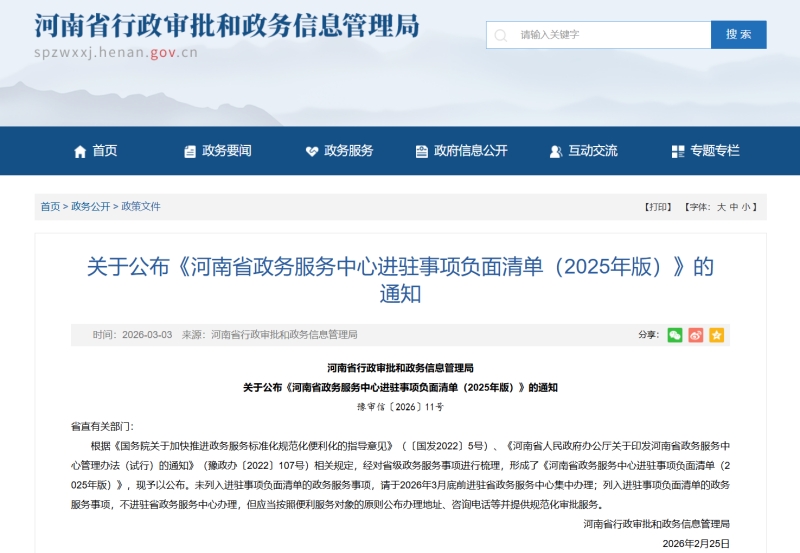800x553 pixels.
Task: Share article via WeChat icon
Action: point(675,335)
